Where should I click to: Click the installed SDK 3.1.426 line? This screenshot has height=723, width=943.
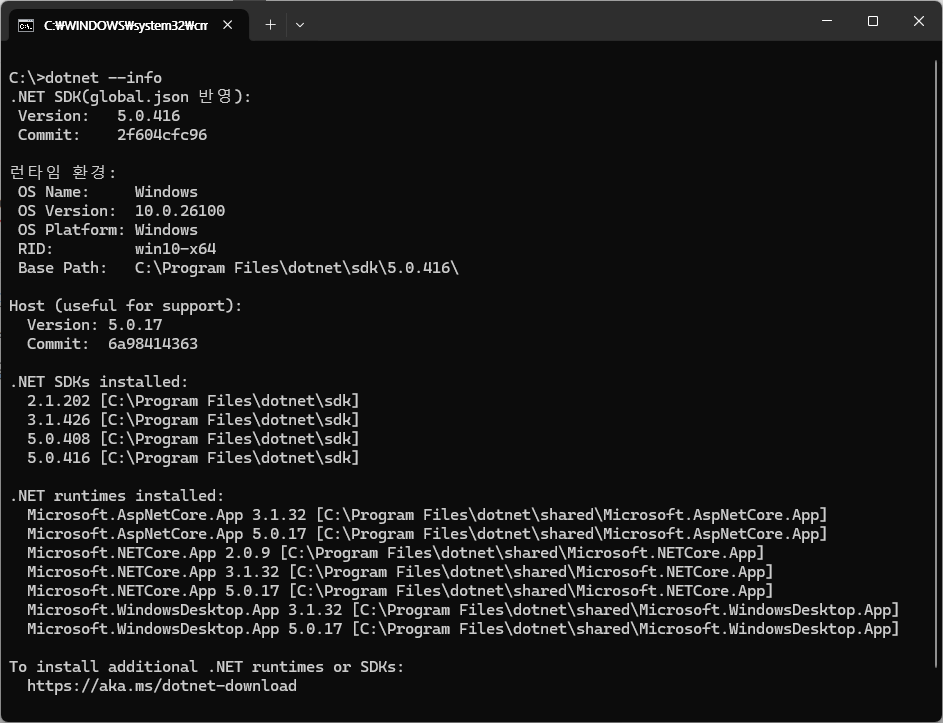click(x=193, y=420)
